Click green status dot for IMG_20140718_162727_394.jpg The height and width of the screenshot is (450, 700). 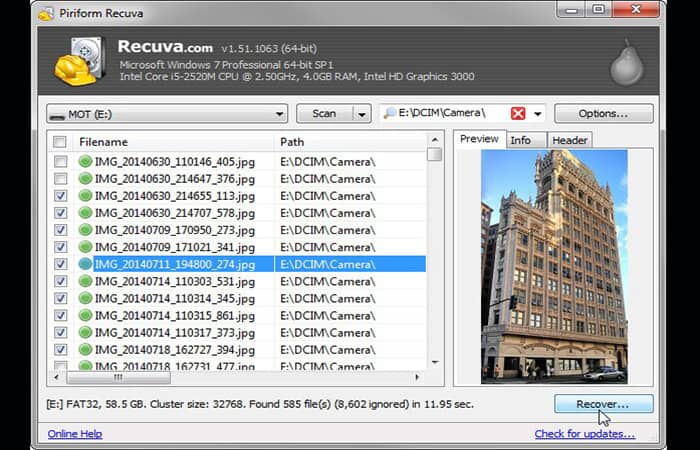(85, 350)
